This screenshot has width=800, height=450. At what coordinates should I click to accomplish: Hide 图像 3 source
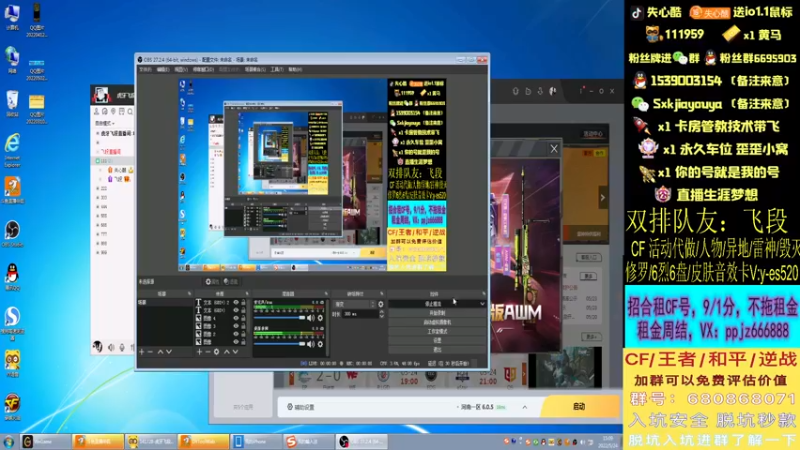(x=236, y=326)
